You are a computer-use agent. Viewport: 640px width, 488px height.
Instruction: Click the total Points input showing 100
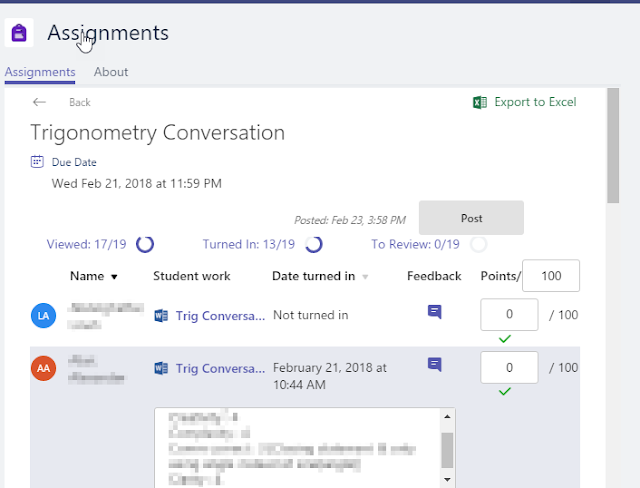tap(551, 276)
